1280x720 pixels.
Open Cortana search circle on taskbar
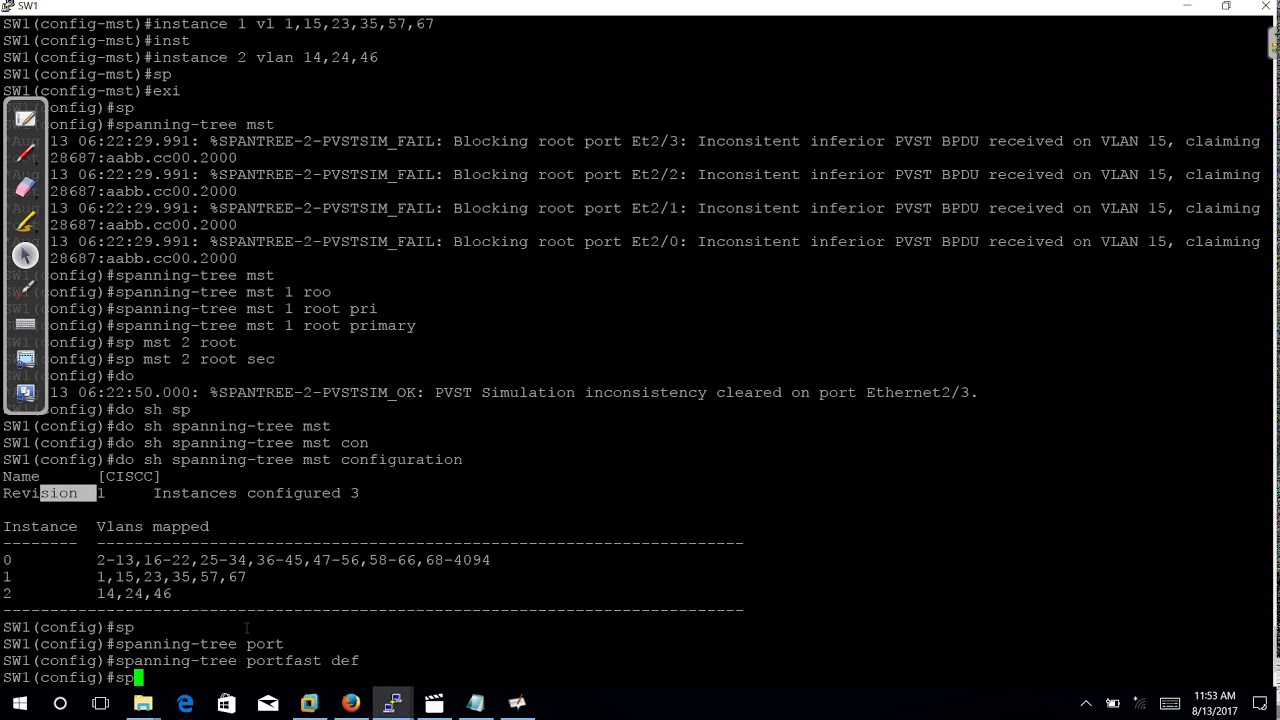60,704
